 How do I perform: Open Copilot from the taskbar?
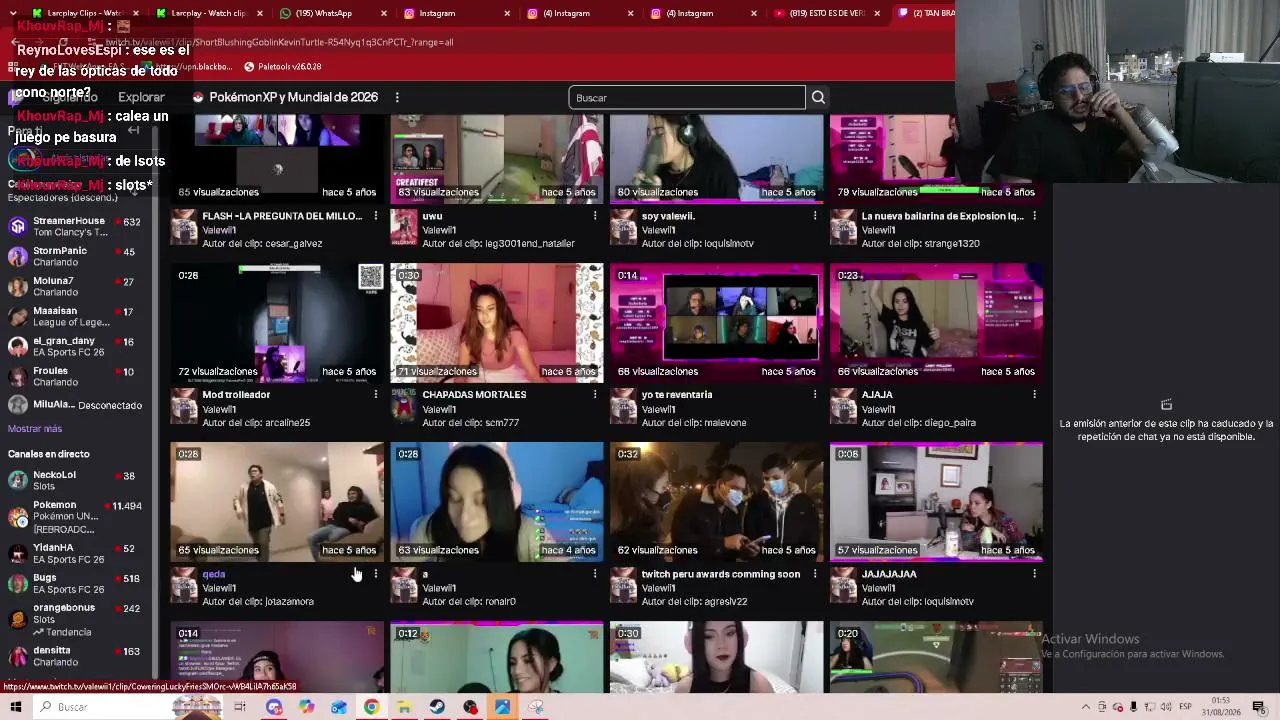coord(306,707)
